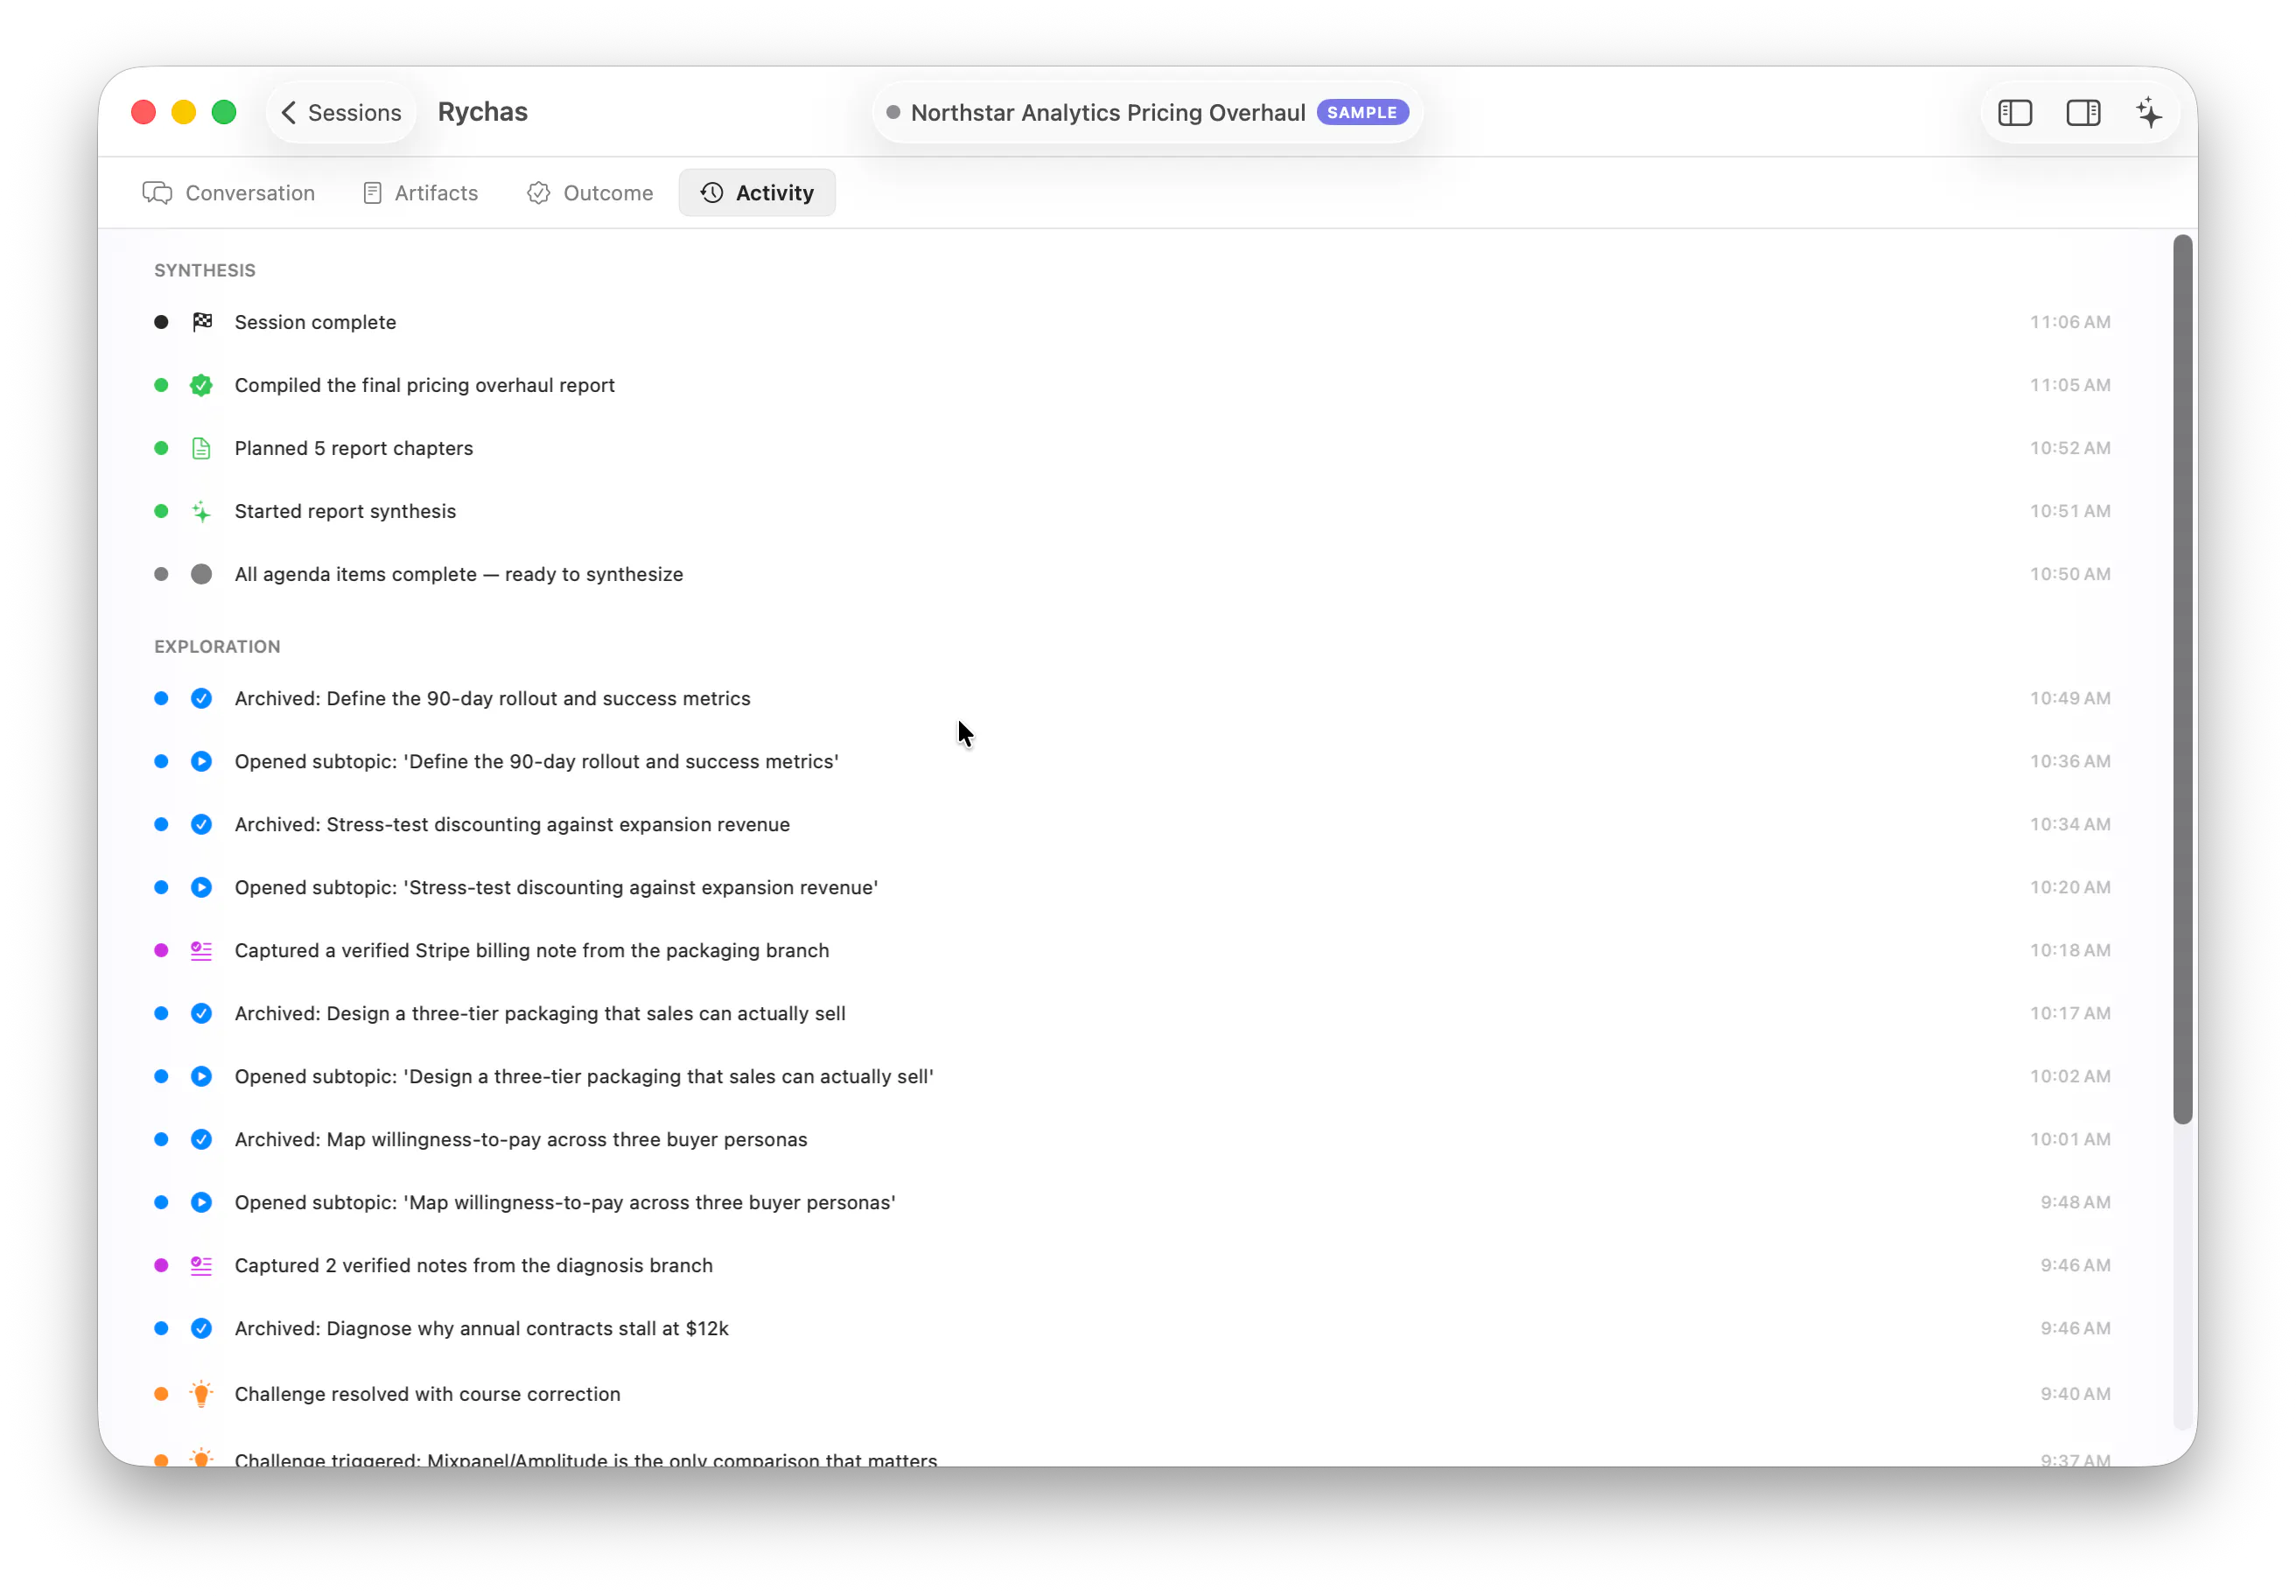Select 'All agenda items complete — ready to synthesize'
Image resolution: width=2296 pixels, height=1596 pixels.
tap(1134, 574)
